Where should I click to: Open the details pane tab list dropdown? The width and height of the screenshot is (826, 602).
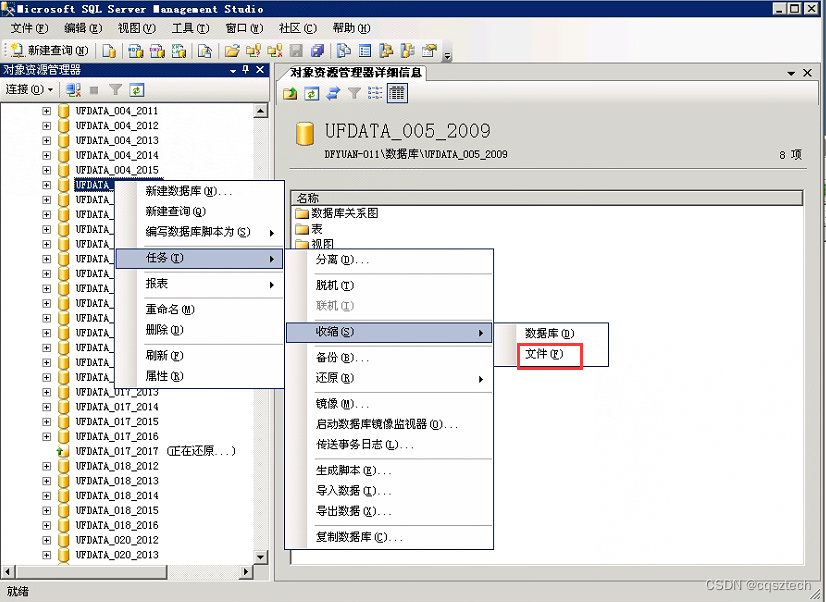(x=791, y=73)
